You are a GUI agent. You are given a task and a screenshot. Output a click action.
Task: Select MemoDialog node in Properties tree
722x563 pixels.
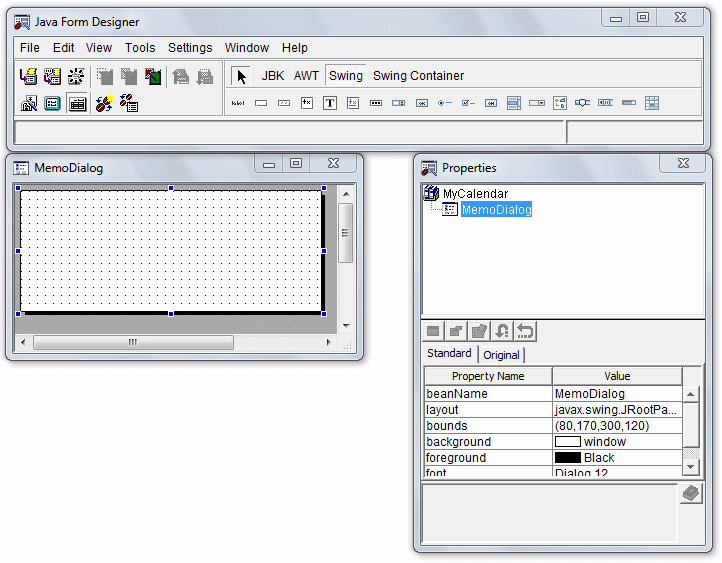tap(496, 210)
